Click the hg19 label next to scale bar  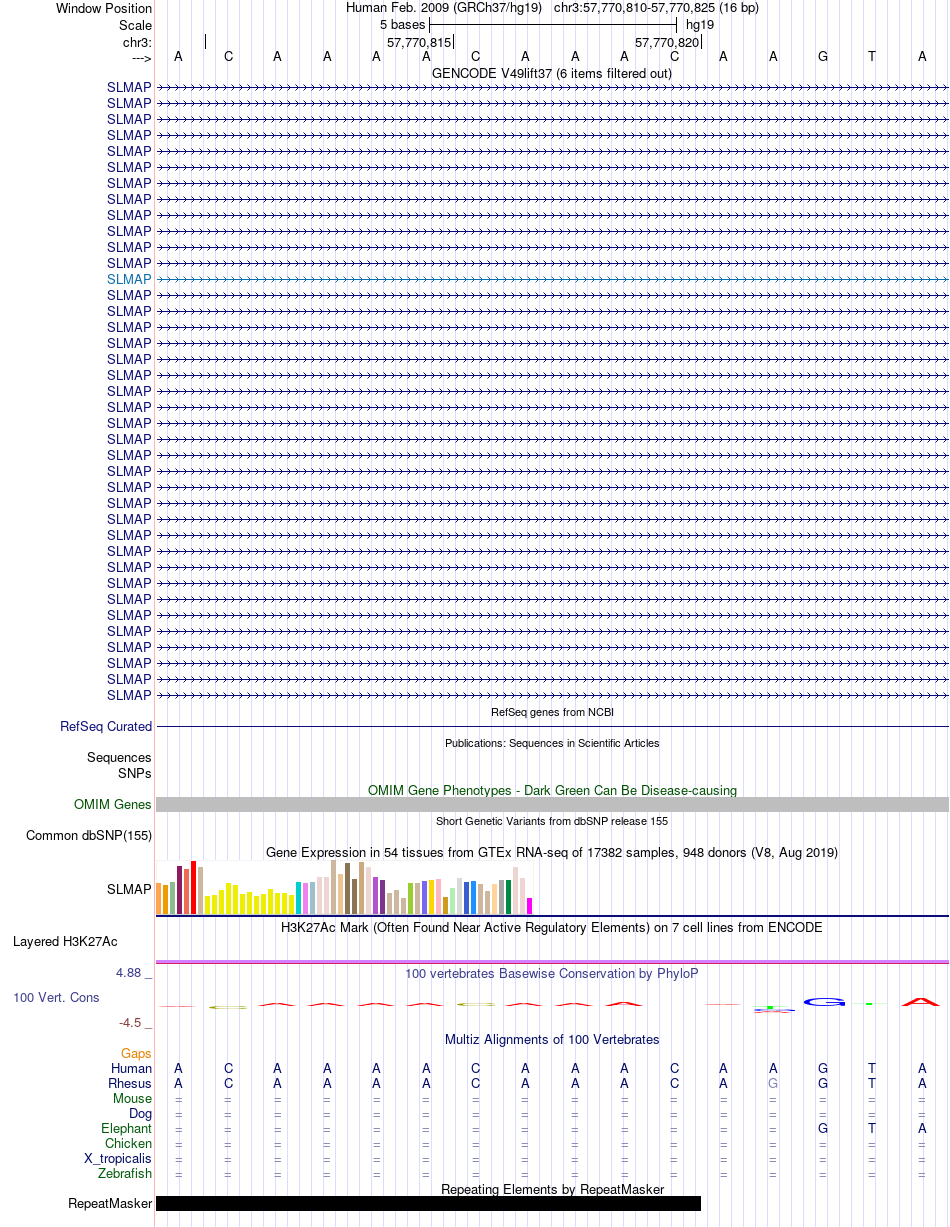pos(700,25)
